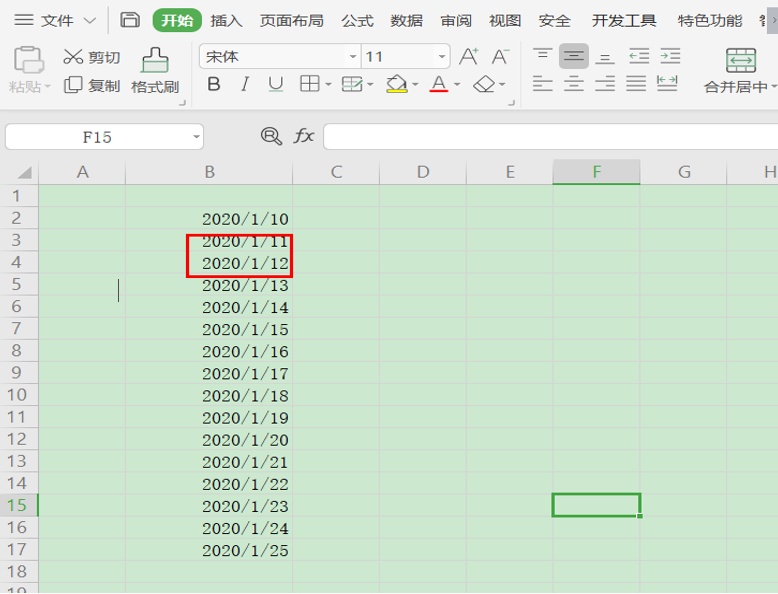Click the save file icon
Viewport: 778px width, 594px height.
point(130,20)
